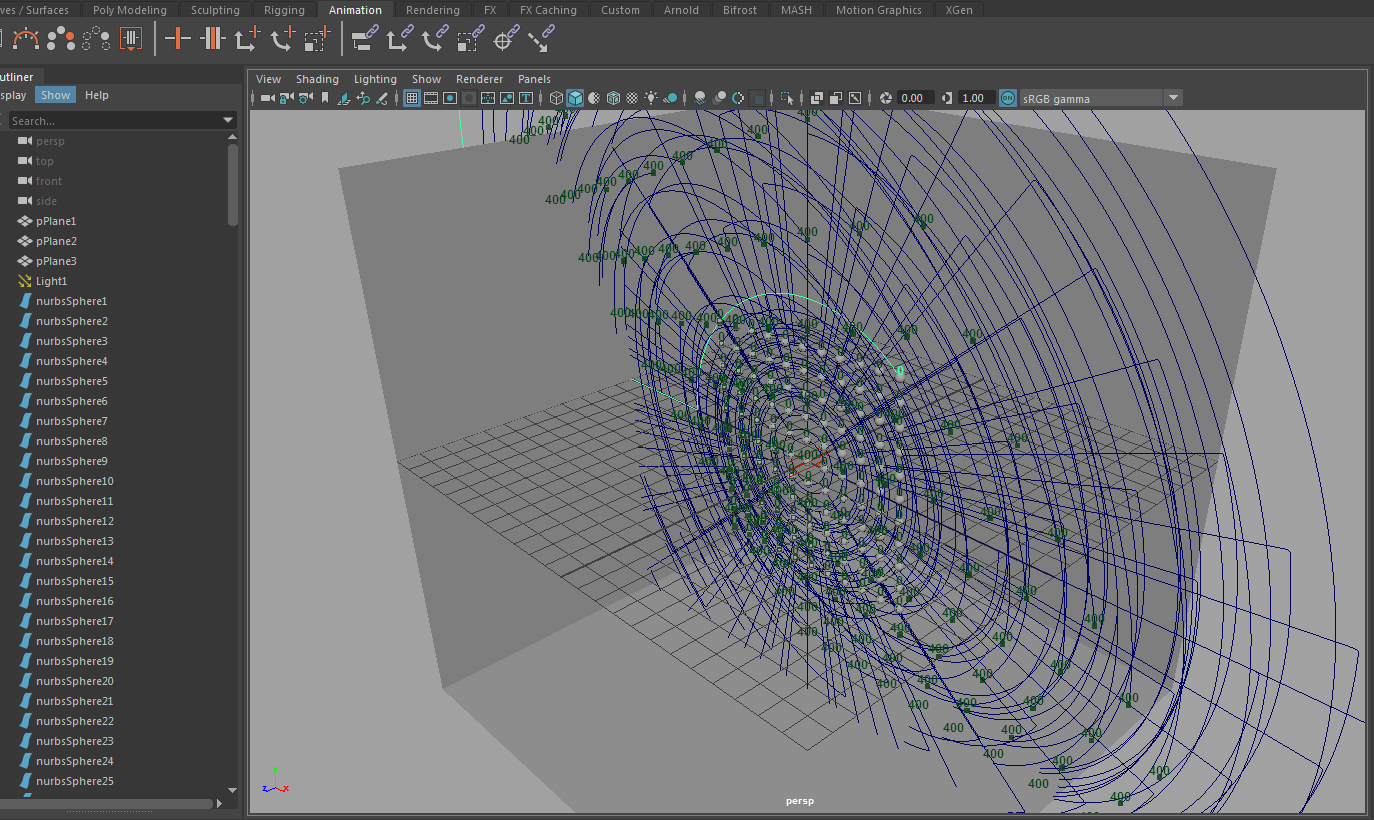This screenshot has height=820, width=1374.
Task: Click the exposure value field showing 0.00
Action: [914, 98]
